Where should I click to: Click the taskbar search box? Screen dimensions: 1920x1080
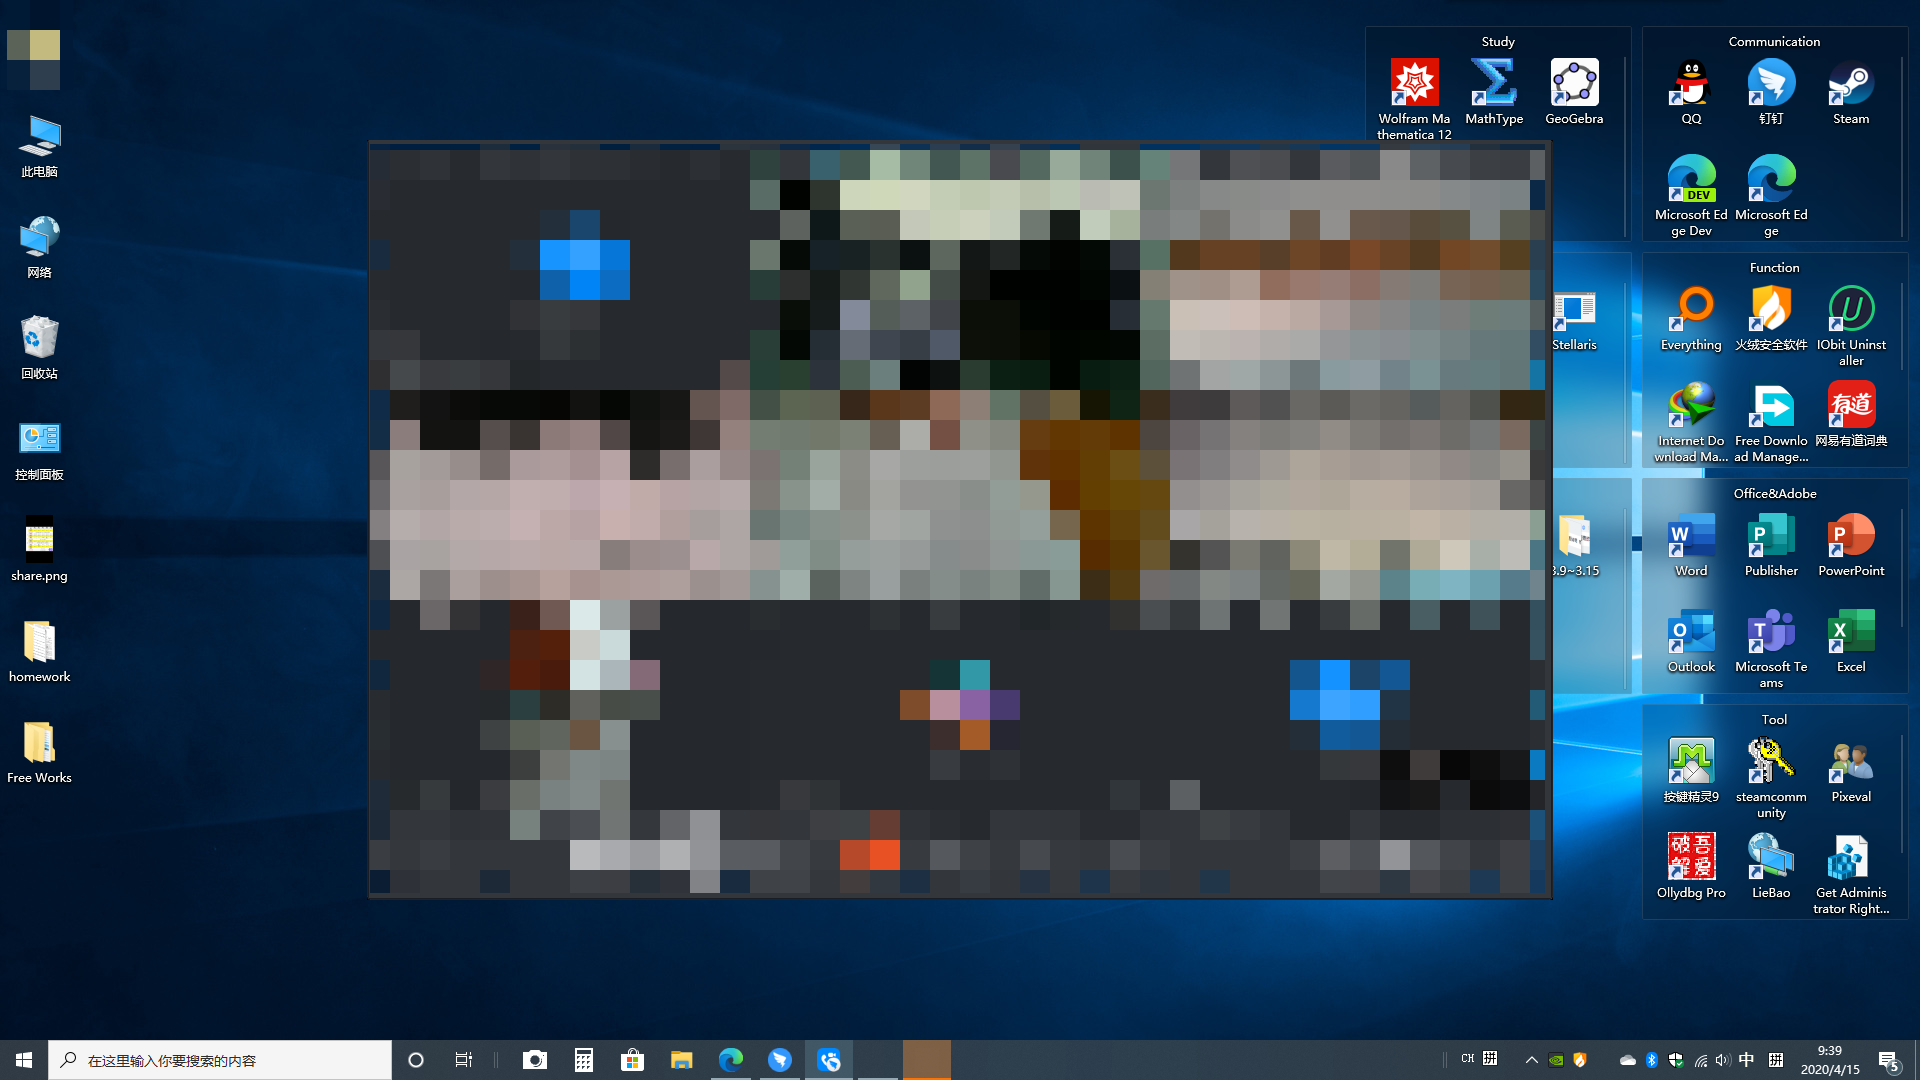pyautogui.click(x=220, y=1060)
